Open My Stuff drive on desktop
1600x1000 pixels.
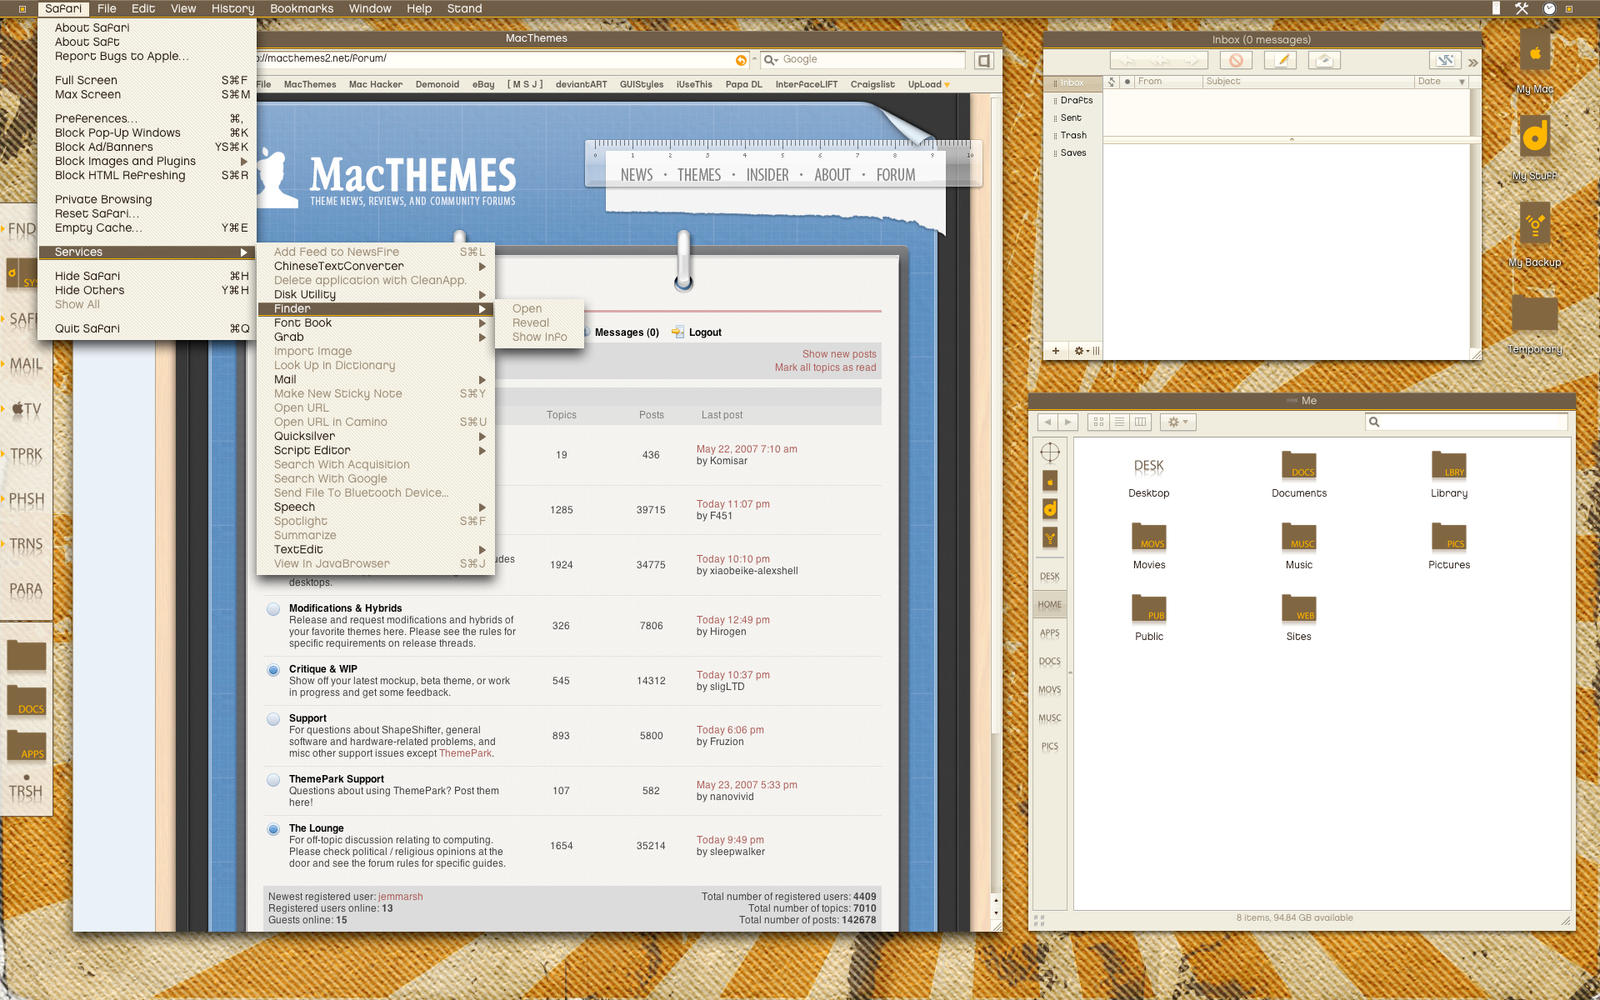point(1535,148)
